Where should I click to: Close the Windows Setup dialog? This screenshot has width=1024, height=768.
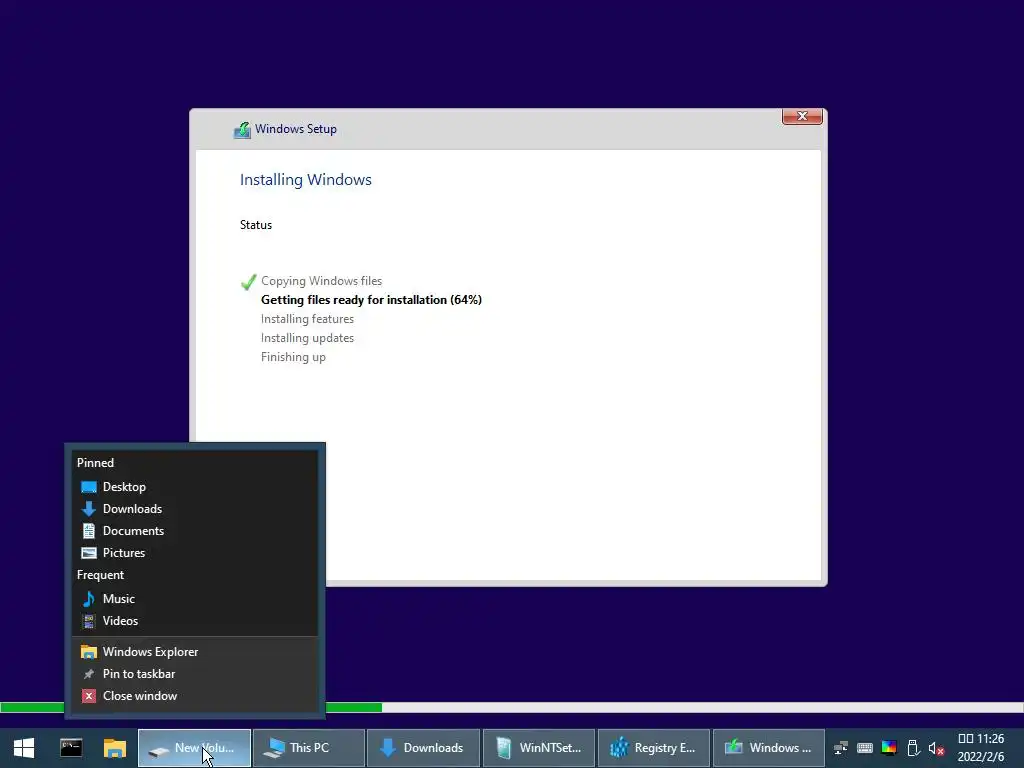pos(802,116)
